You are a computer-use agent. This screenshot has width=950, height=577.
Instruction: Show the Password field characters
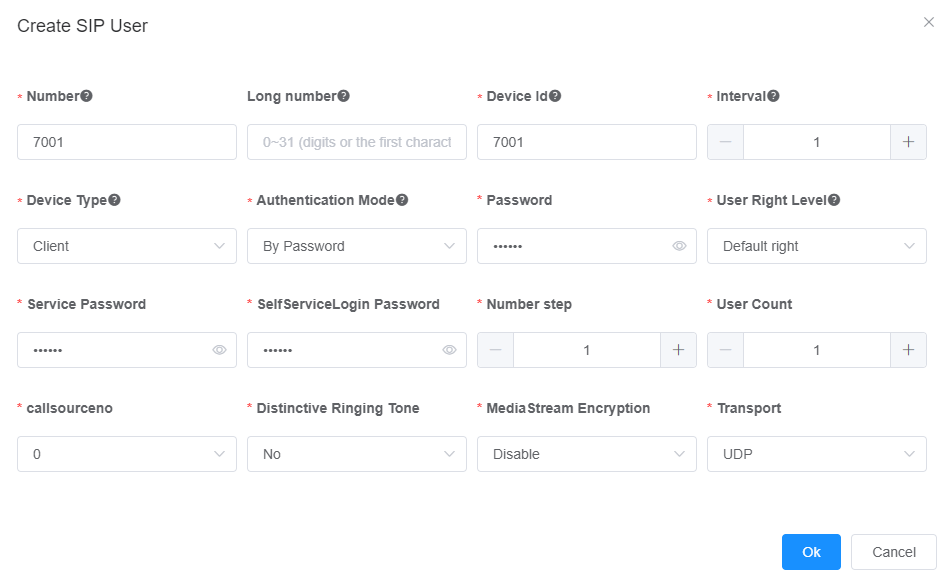(x=679, y=246)
